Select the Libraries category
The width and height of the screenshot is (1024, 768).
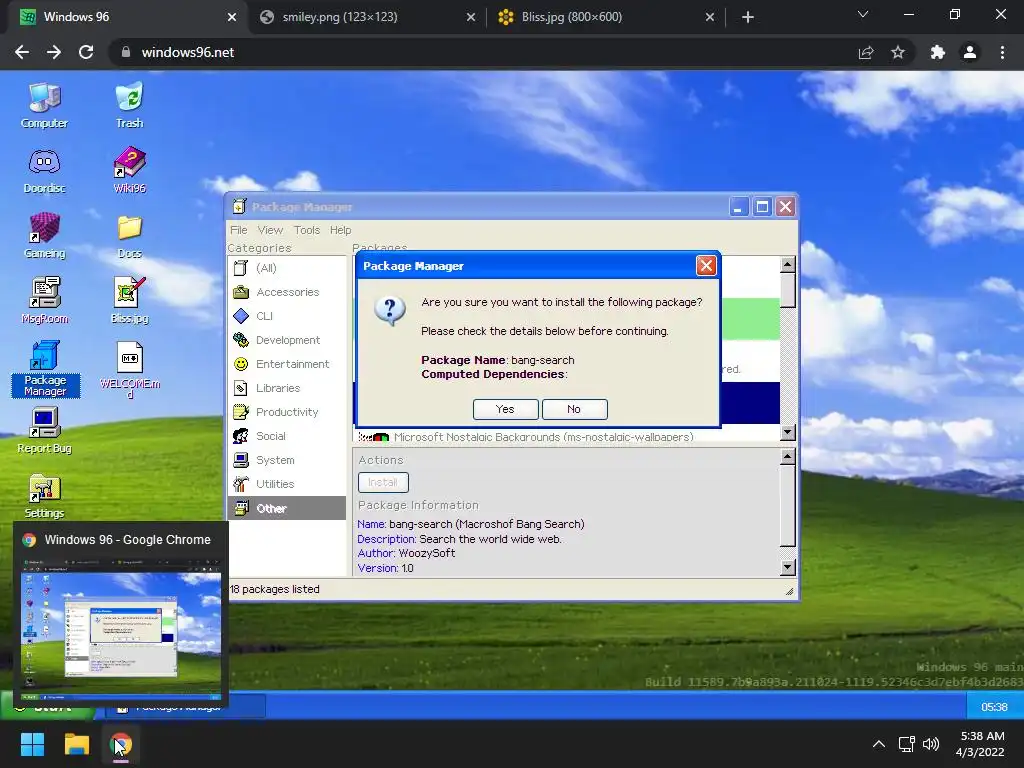point(287,388)
